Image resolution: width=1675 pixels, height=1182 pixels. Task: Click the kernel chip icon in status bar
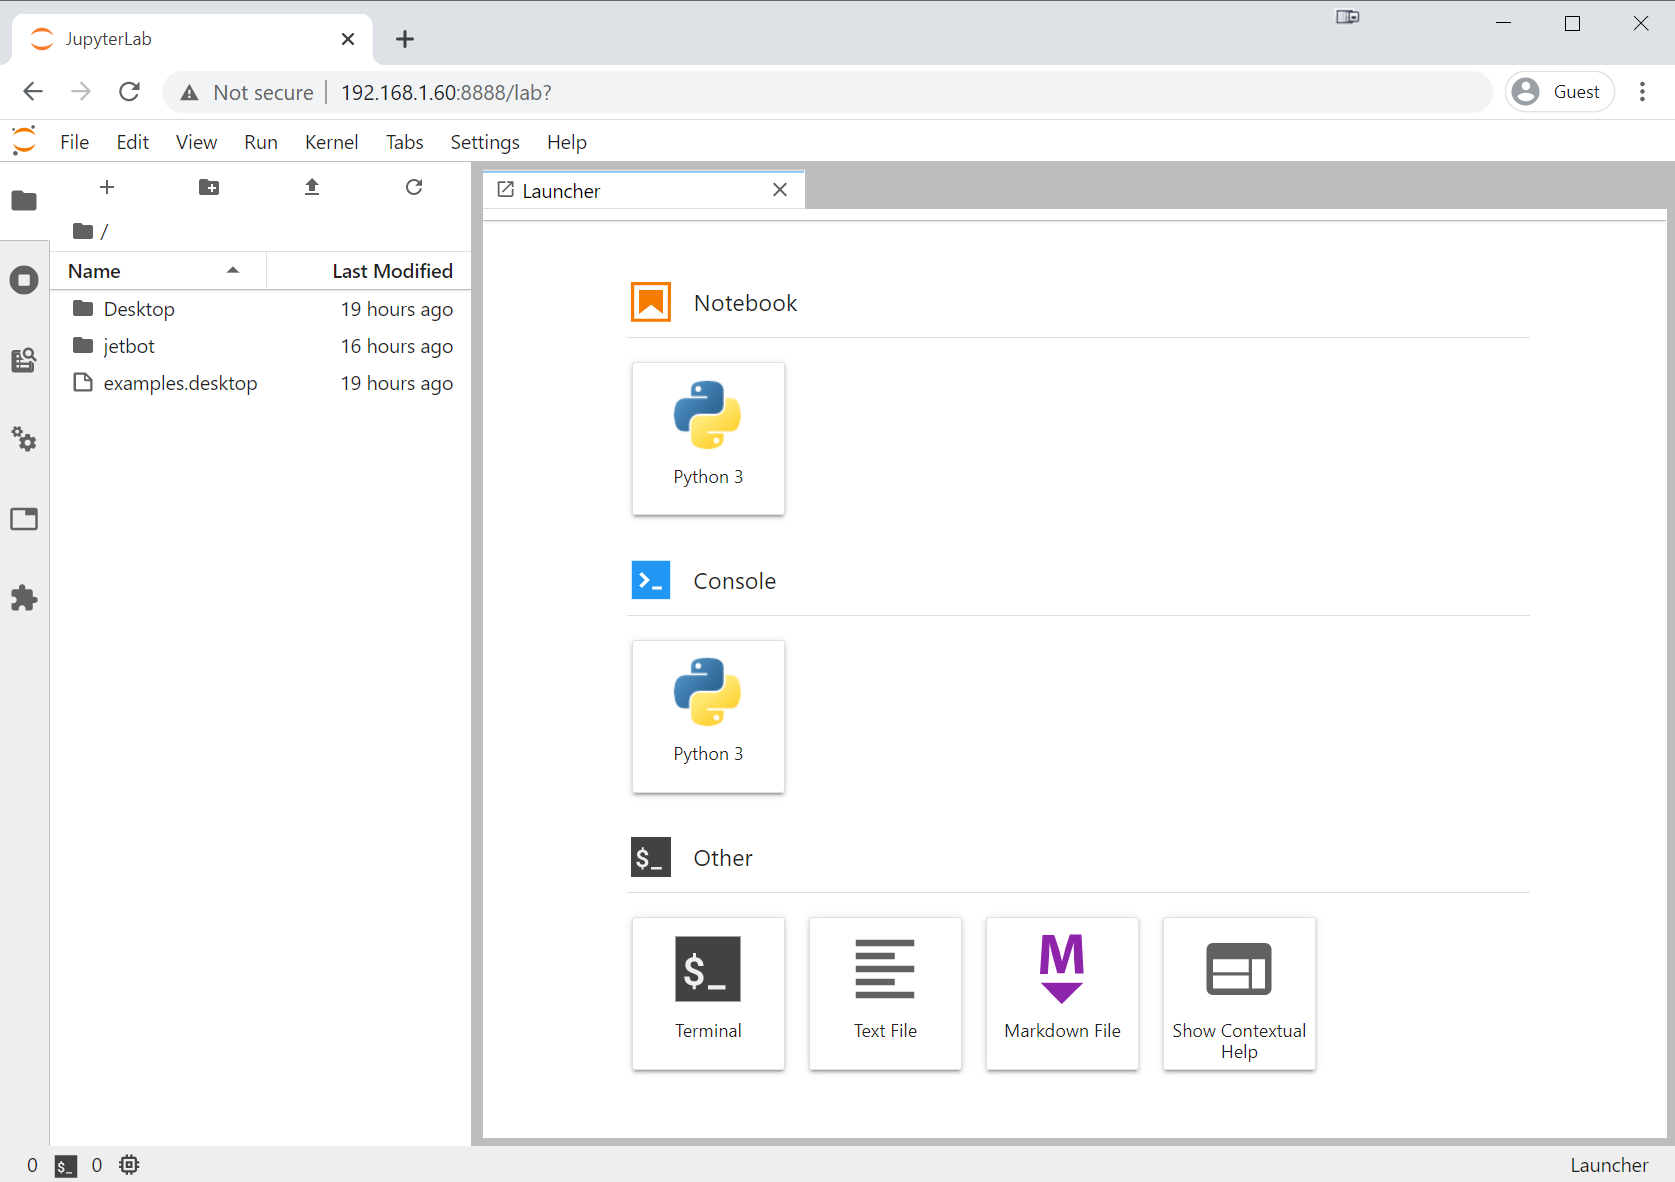[129, 1165]
